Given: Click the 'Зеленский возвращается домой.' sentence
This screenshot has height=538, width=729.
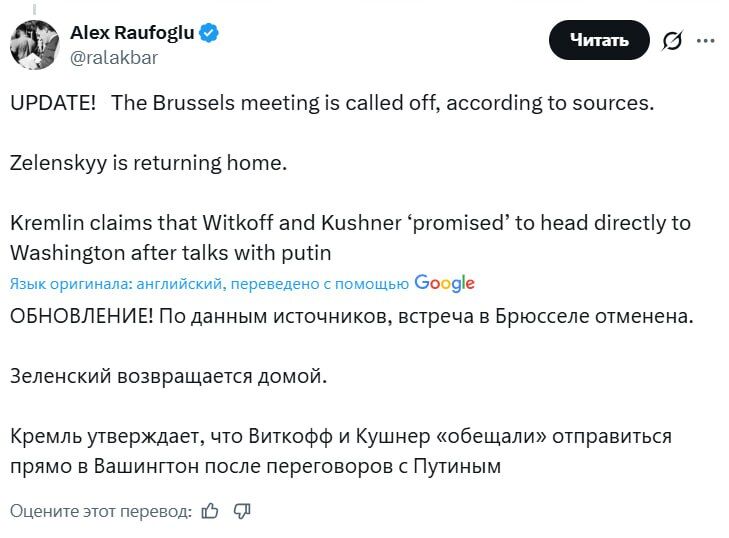Looking at the screenshot, I should pyautogui.click(x=168, y=377).
